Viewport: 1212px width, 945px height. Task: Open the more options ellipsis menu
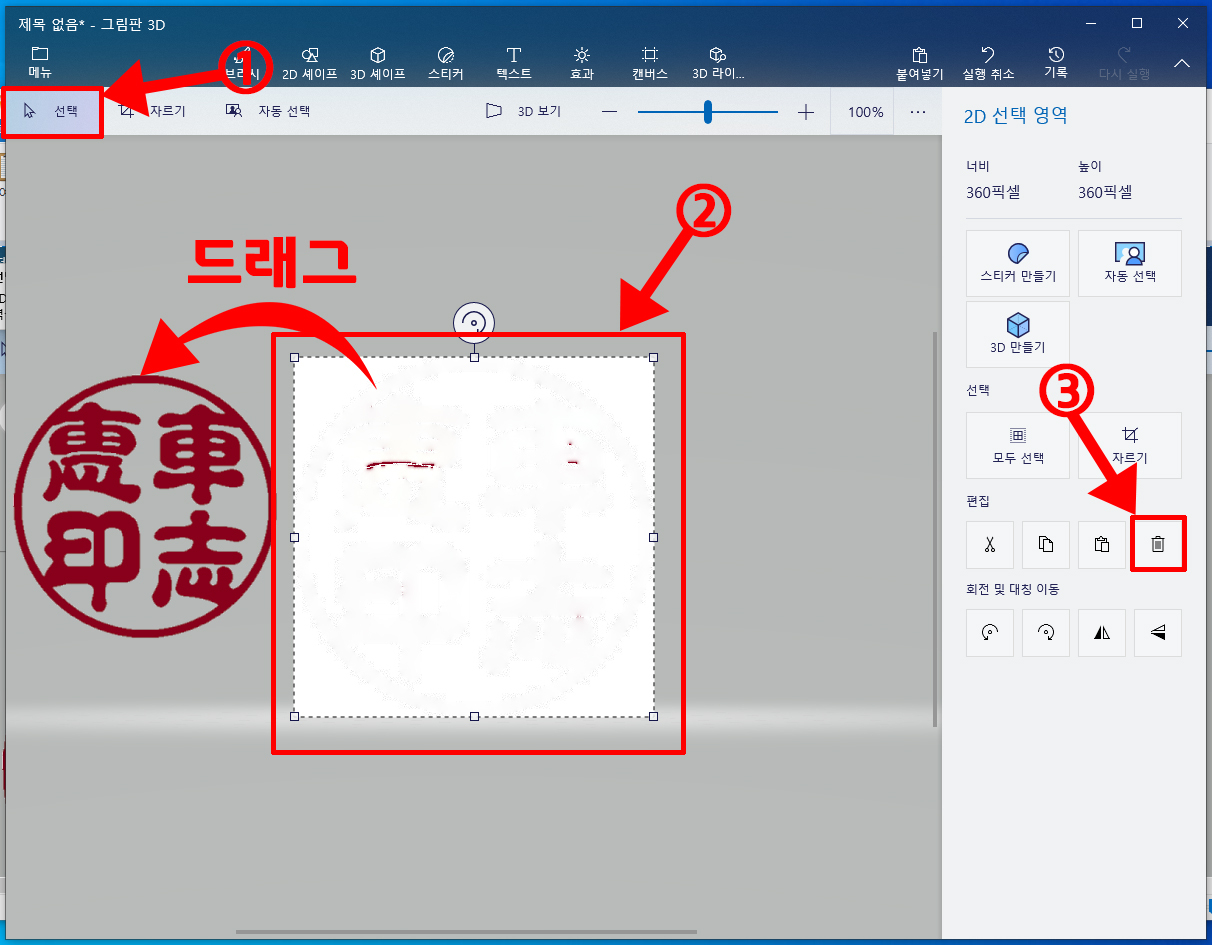coord(918,112)
